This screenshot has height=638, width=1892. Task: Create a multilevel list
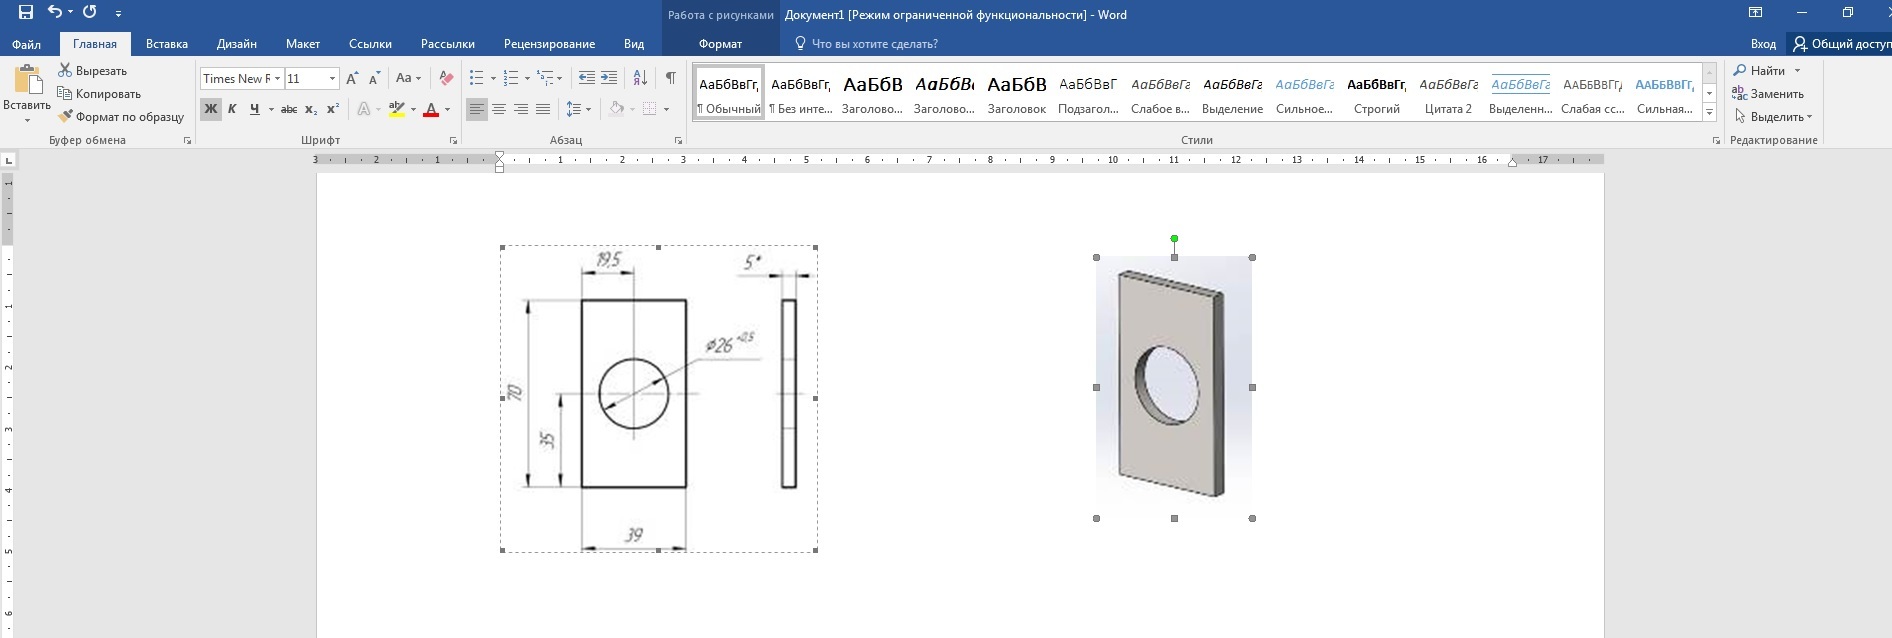545,78
